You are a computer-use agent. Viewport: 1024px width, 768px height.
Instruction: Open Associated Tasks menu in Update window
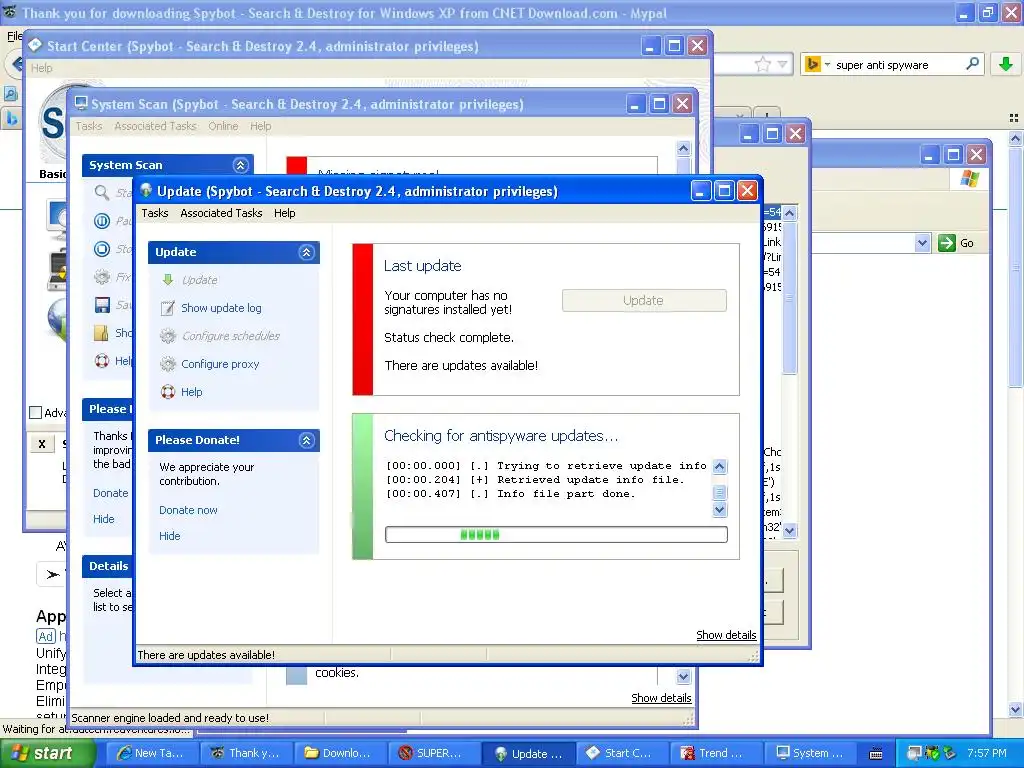(221, 213)
